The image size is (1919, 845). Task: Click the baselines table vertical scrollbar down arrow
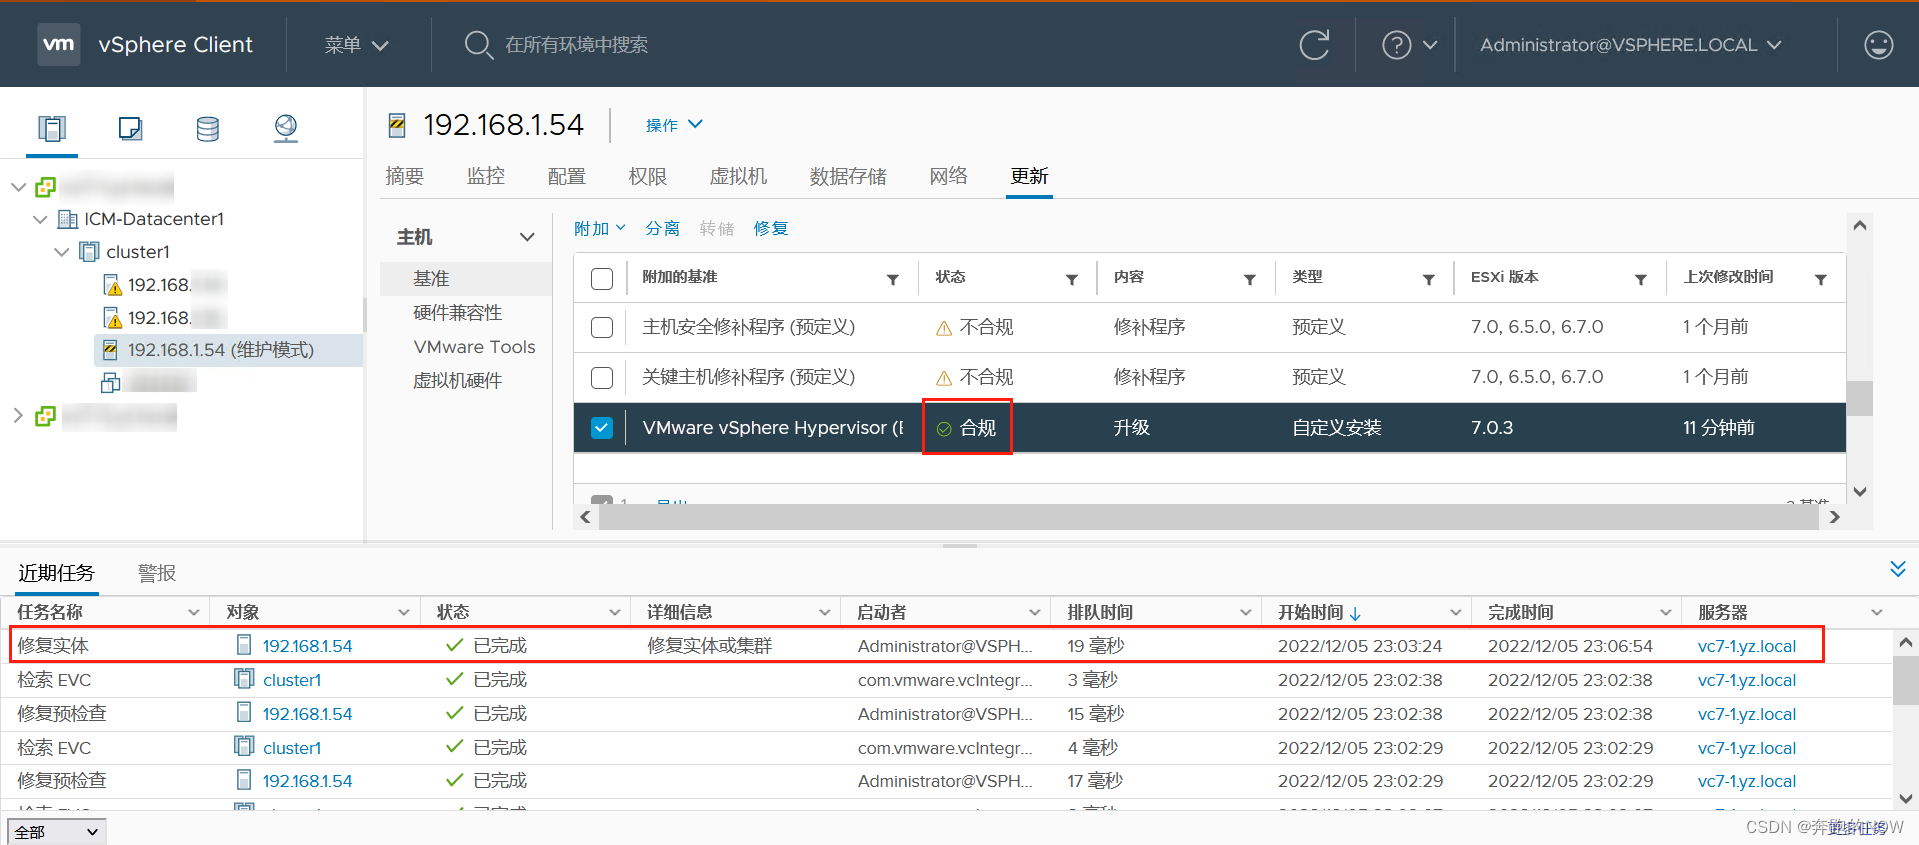[1860, 491]
